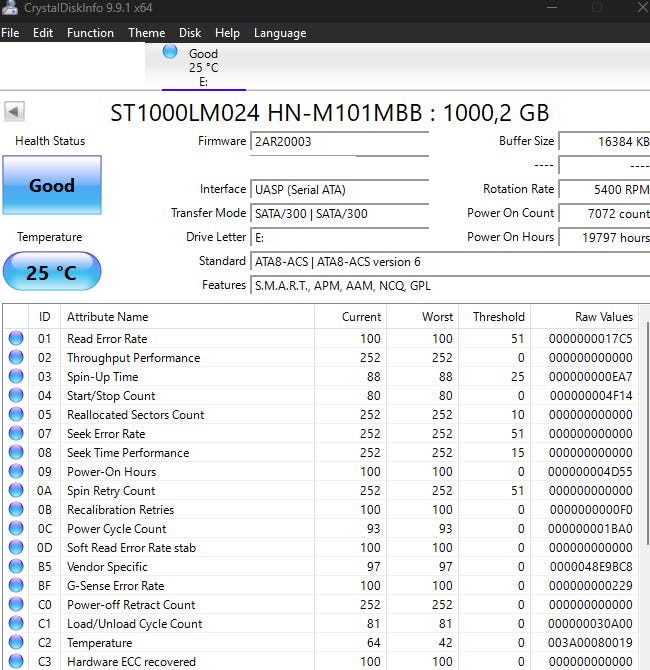650x670 pixels.
Task: Click the disk model title ST1000LM024
Action: point(329,113)
